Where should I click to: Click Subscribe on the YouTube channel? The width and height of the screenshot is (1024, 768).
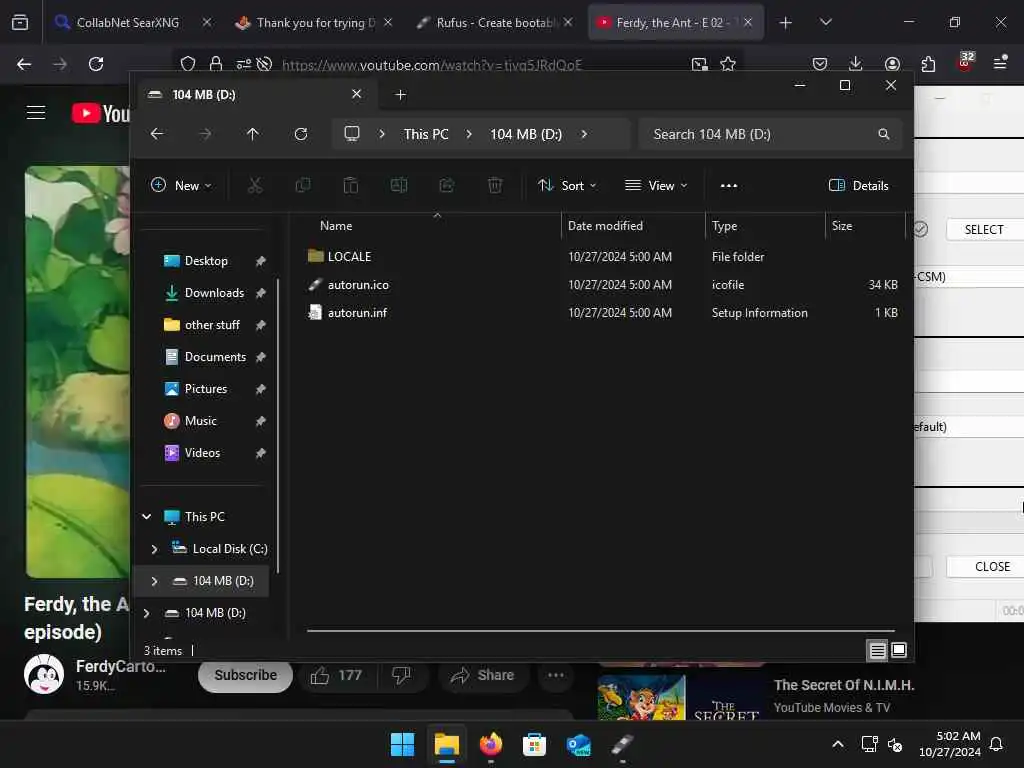tap(246, 675)
